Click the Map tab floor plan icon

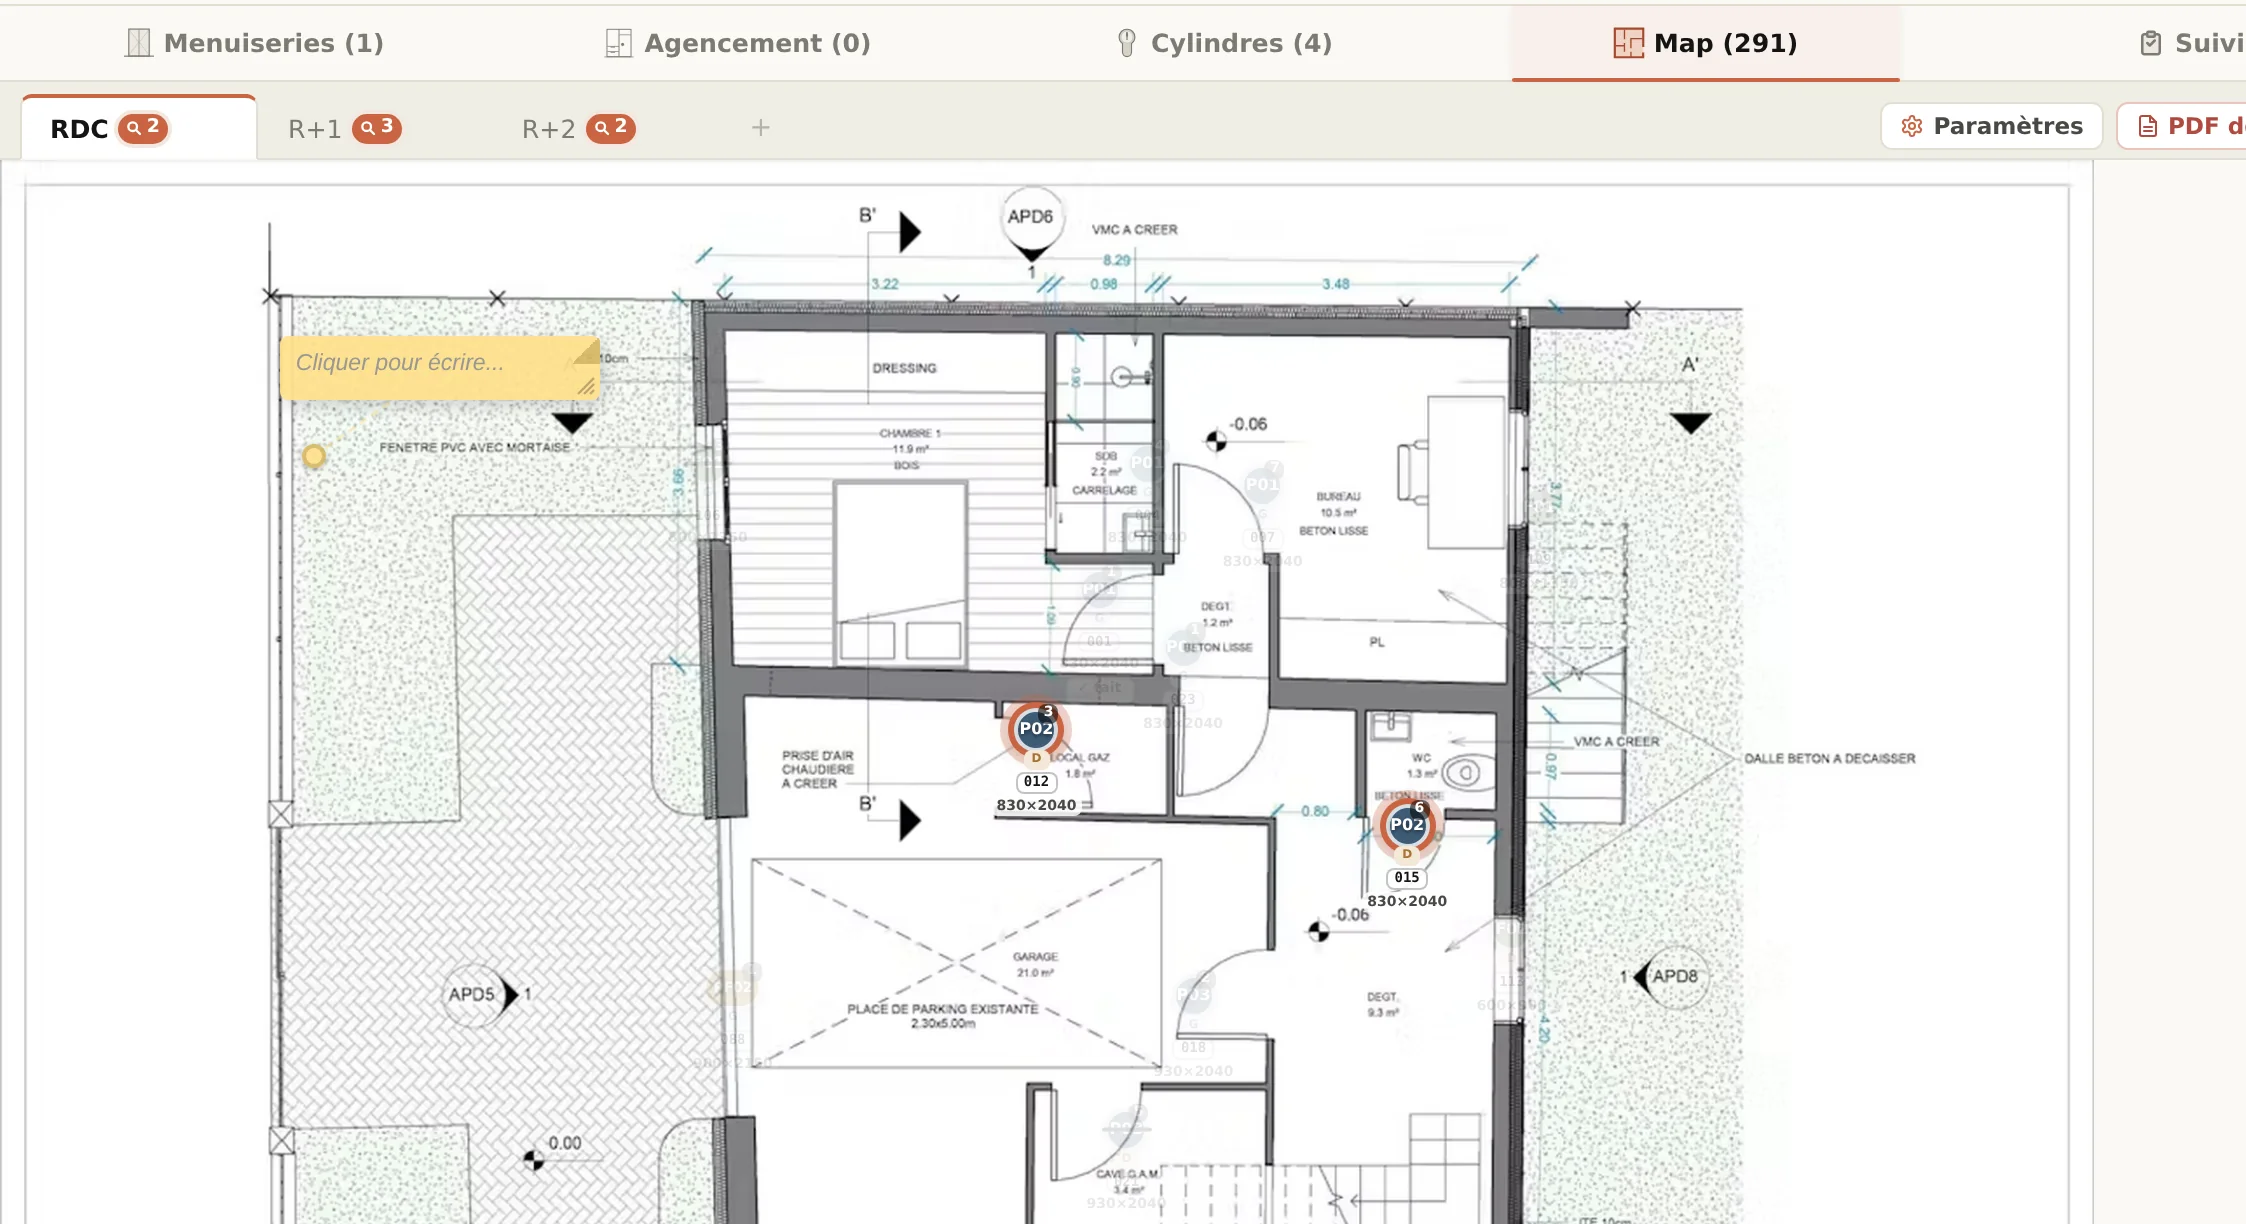pyautogui.click(x=1628, y=43)
